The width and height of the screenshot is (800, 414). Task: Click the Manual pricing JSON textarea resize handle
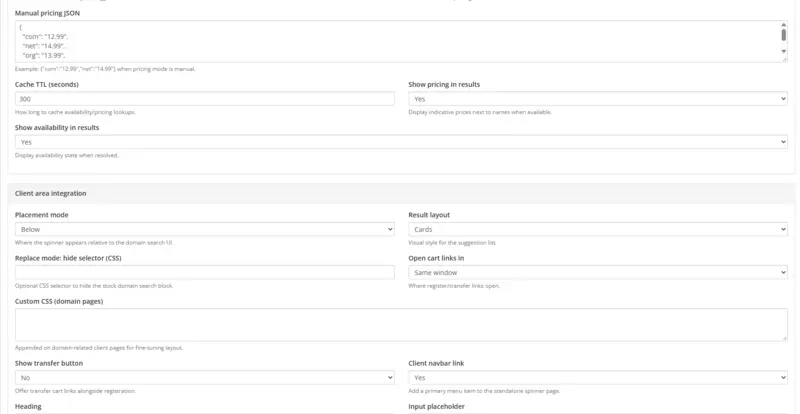coord(785,60)
